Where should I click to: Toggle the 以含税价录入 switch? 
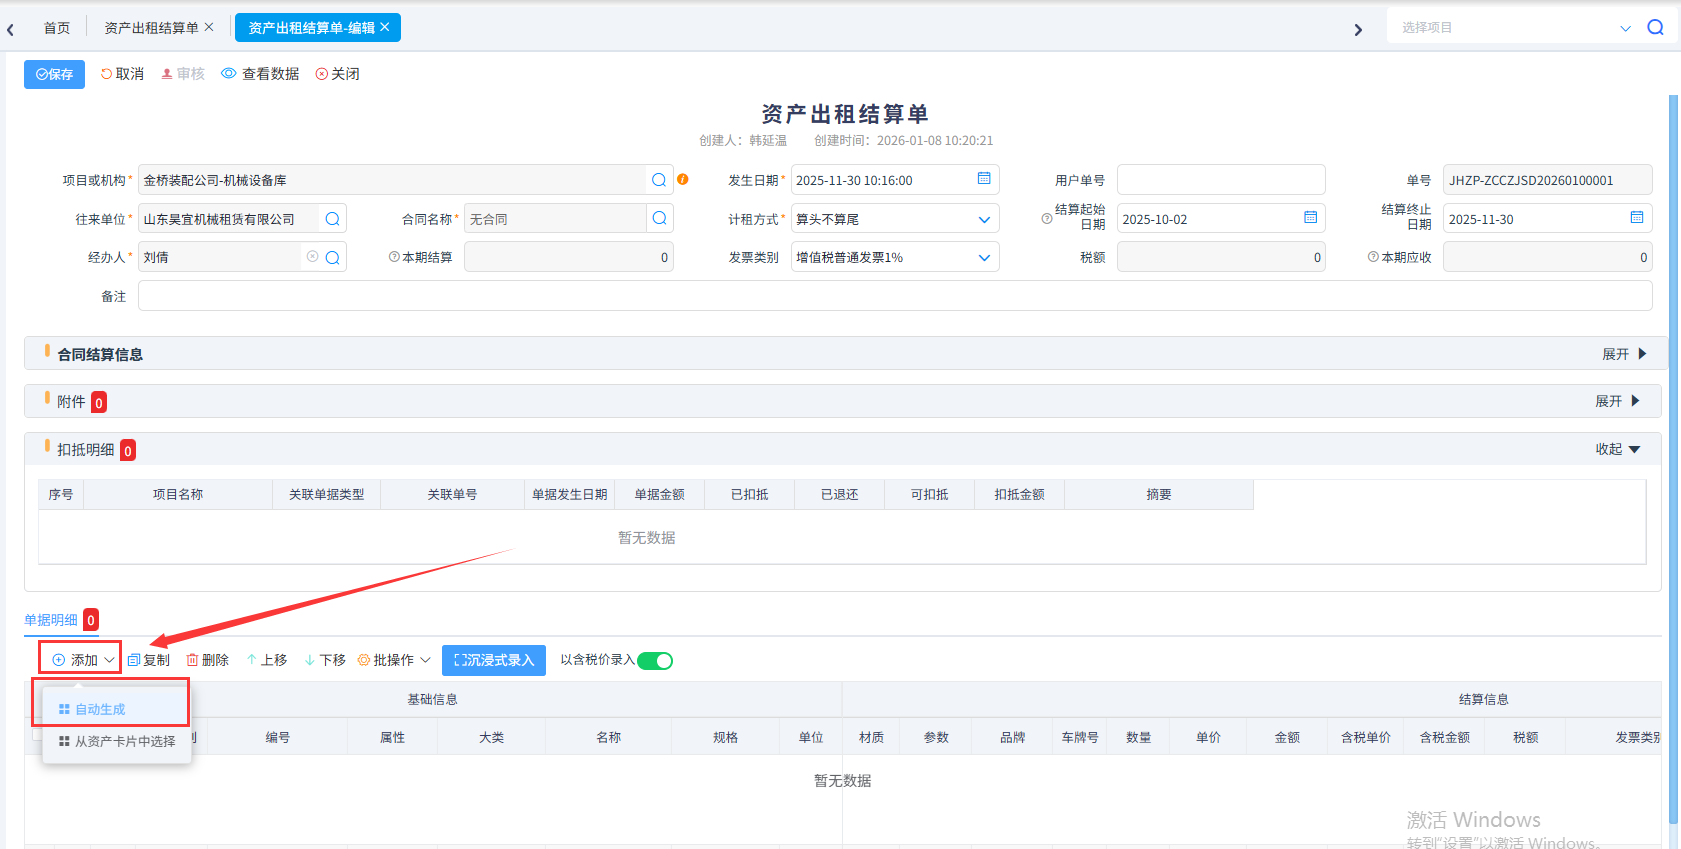[x=655, y=660]
